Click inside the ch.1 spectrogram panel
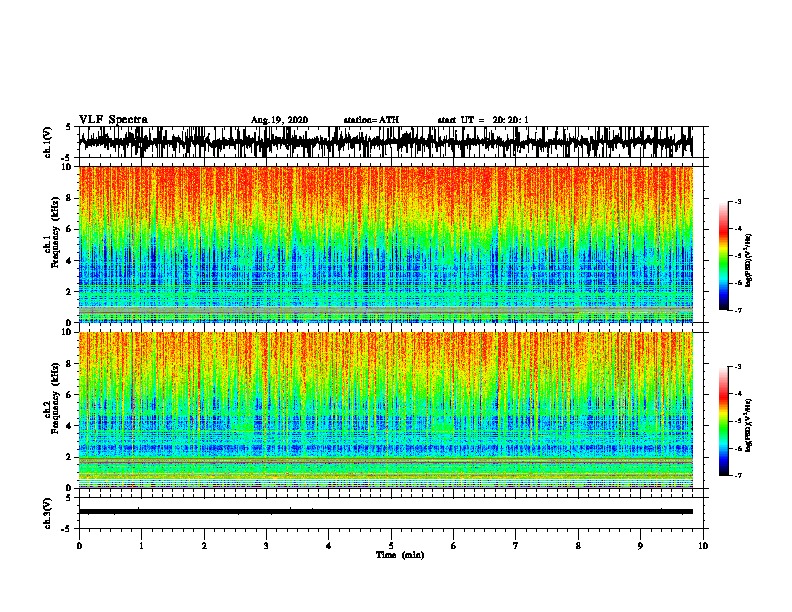This screenshot has height=612, width=792. tap(385, 244)
